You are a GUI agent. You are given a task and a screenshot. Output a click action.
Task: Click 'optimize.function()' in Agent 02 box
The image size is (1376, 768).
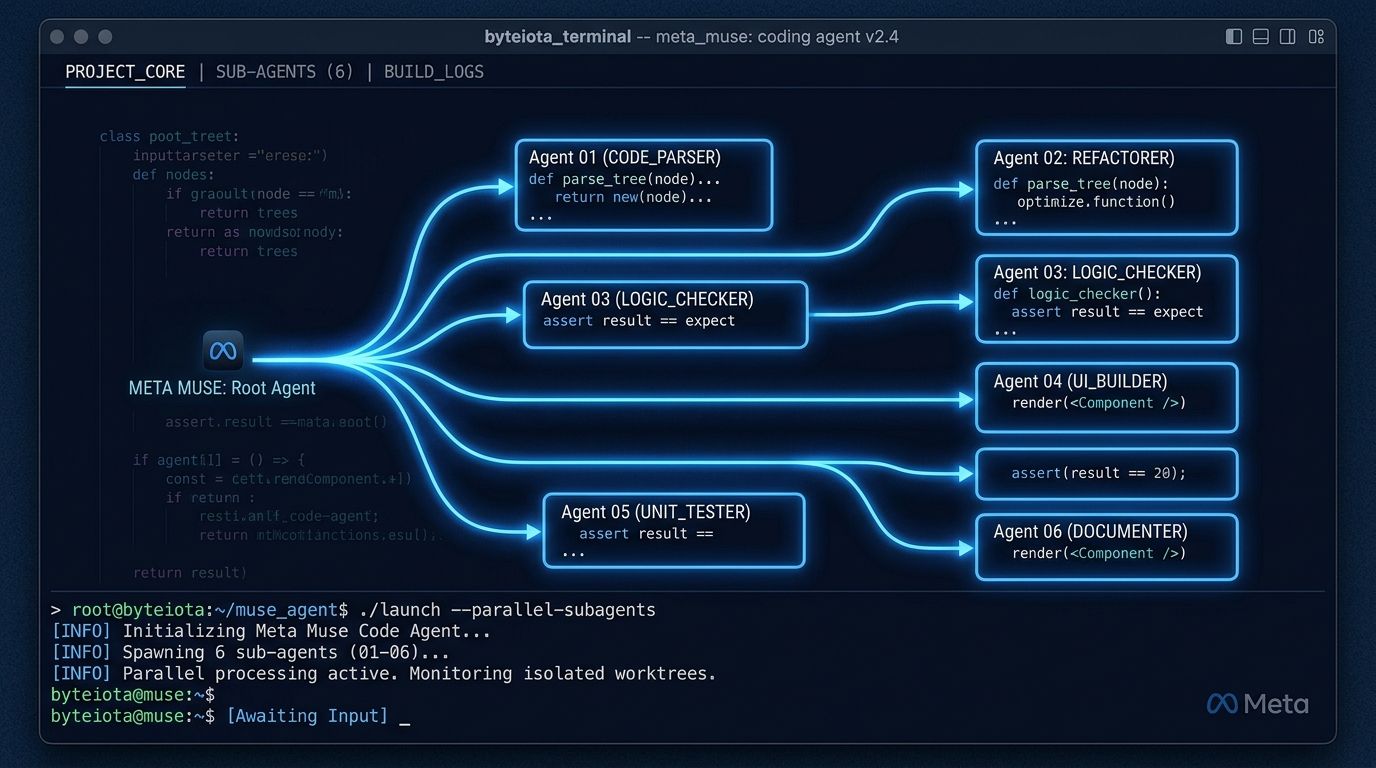click(1096, 202)
